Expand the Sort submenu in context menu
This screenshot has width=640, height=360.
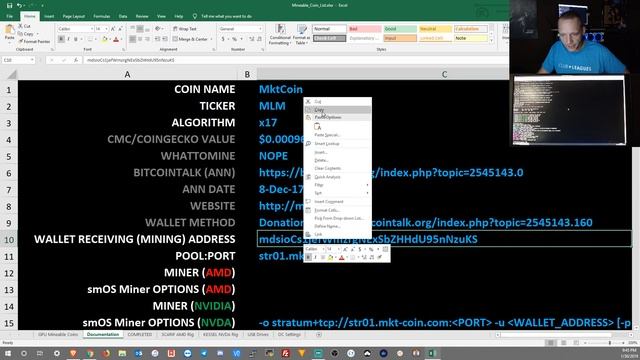coord(337,193)
